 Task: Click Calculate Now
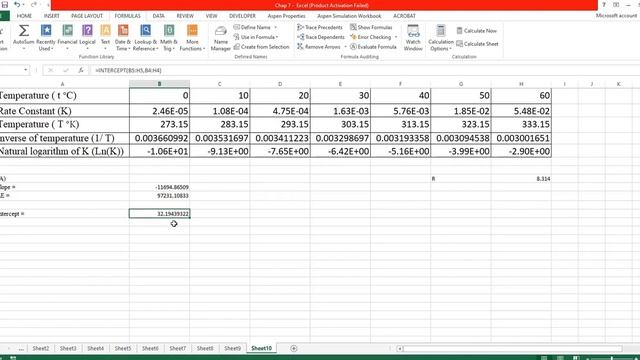pyautogui.click(x=476, y=31)
